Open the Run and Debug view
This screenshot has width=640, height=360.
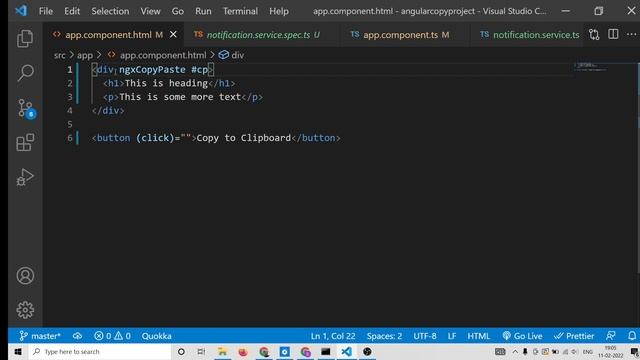click(x=25, y=177)
